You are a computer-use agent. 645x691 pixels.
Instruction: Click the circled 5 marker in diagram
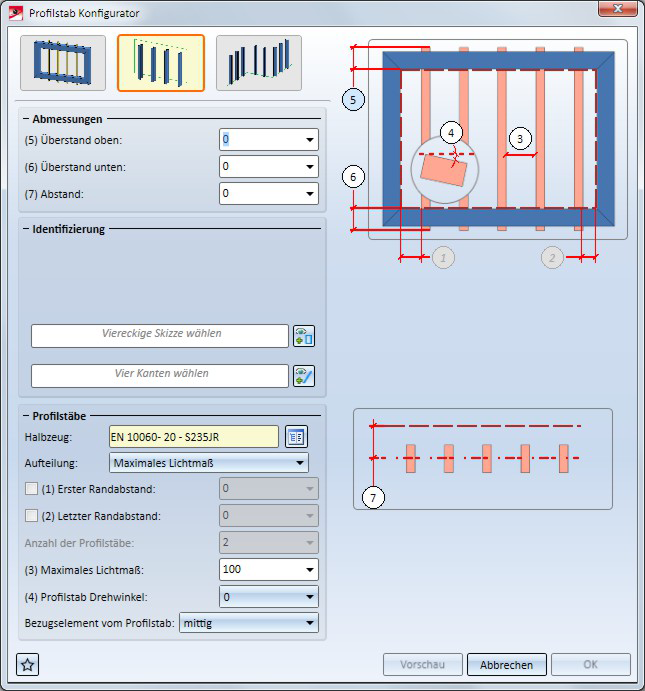tap(353, 100)
